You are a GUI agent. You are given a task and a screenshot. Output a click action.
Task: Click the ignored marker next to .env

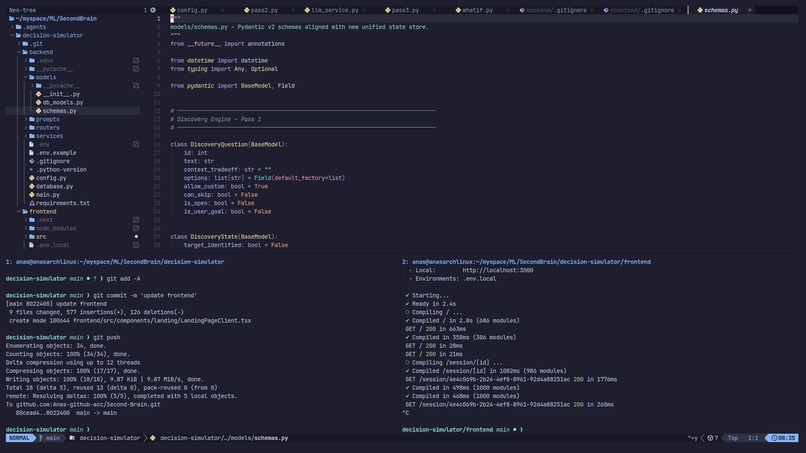pos(136,144)
